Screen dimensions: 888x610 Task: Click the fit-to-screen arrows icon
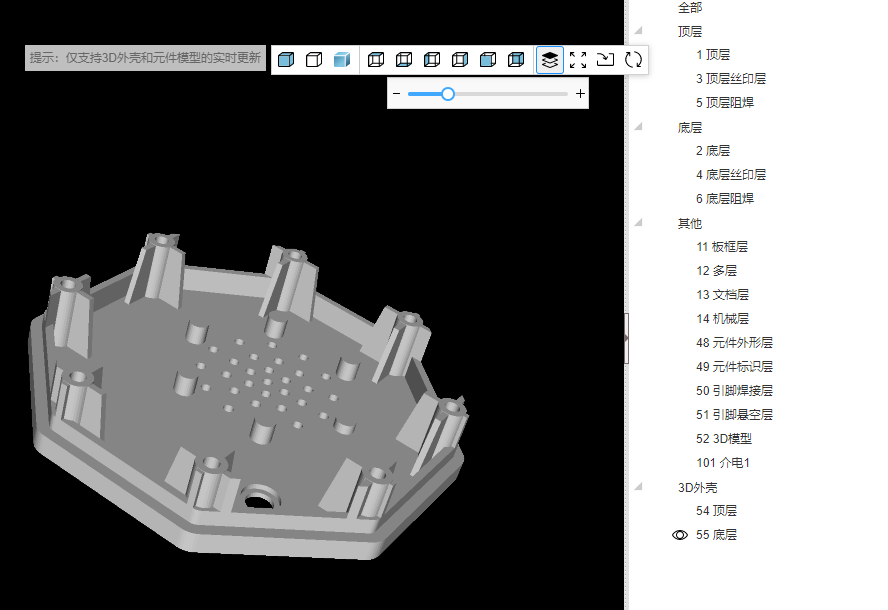tap(578, 59)
